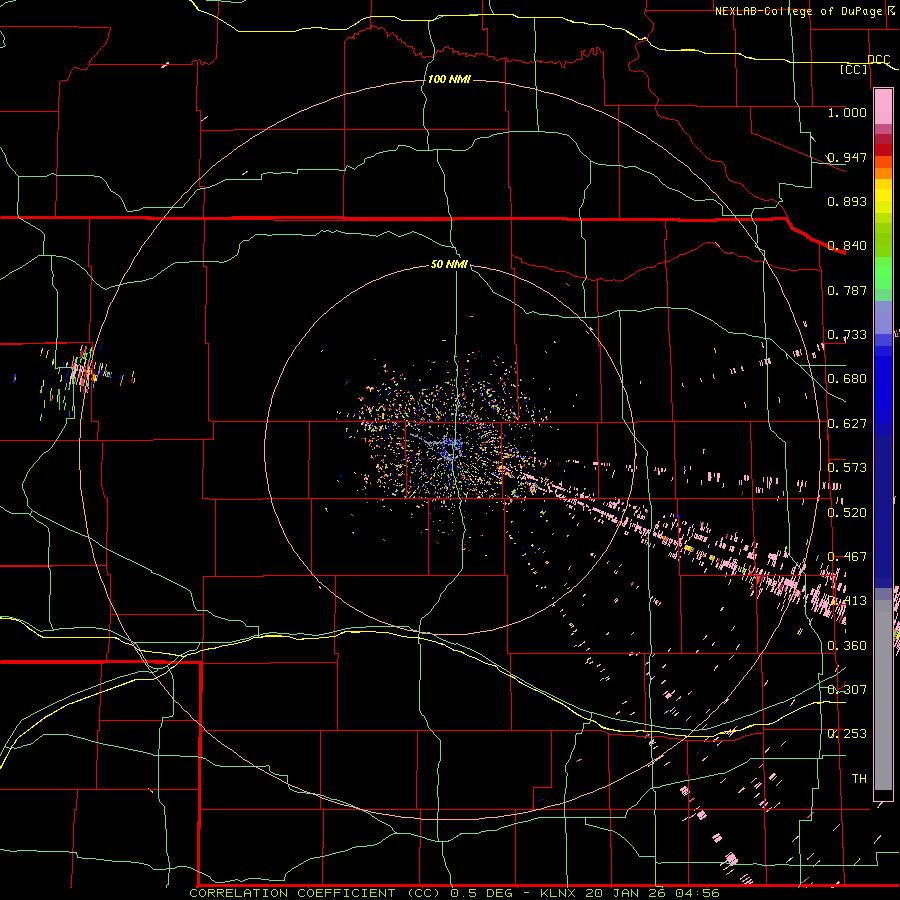The image size is (900, 900).
Task: Pick the light pink segment of color bar
Action: click(883, 107)
